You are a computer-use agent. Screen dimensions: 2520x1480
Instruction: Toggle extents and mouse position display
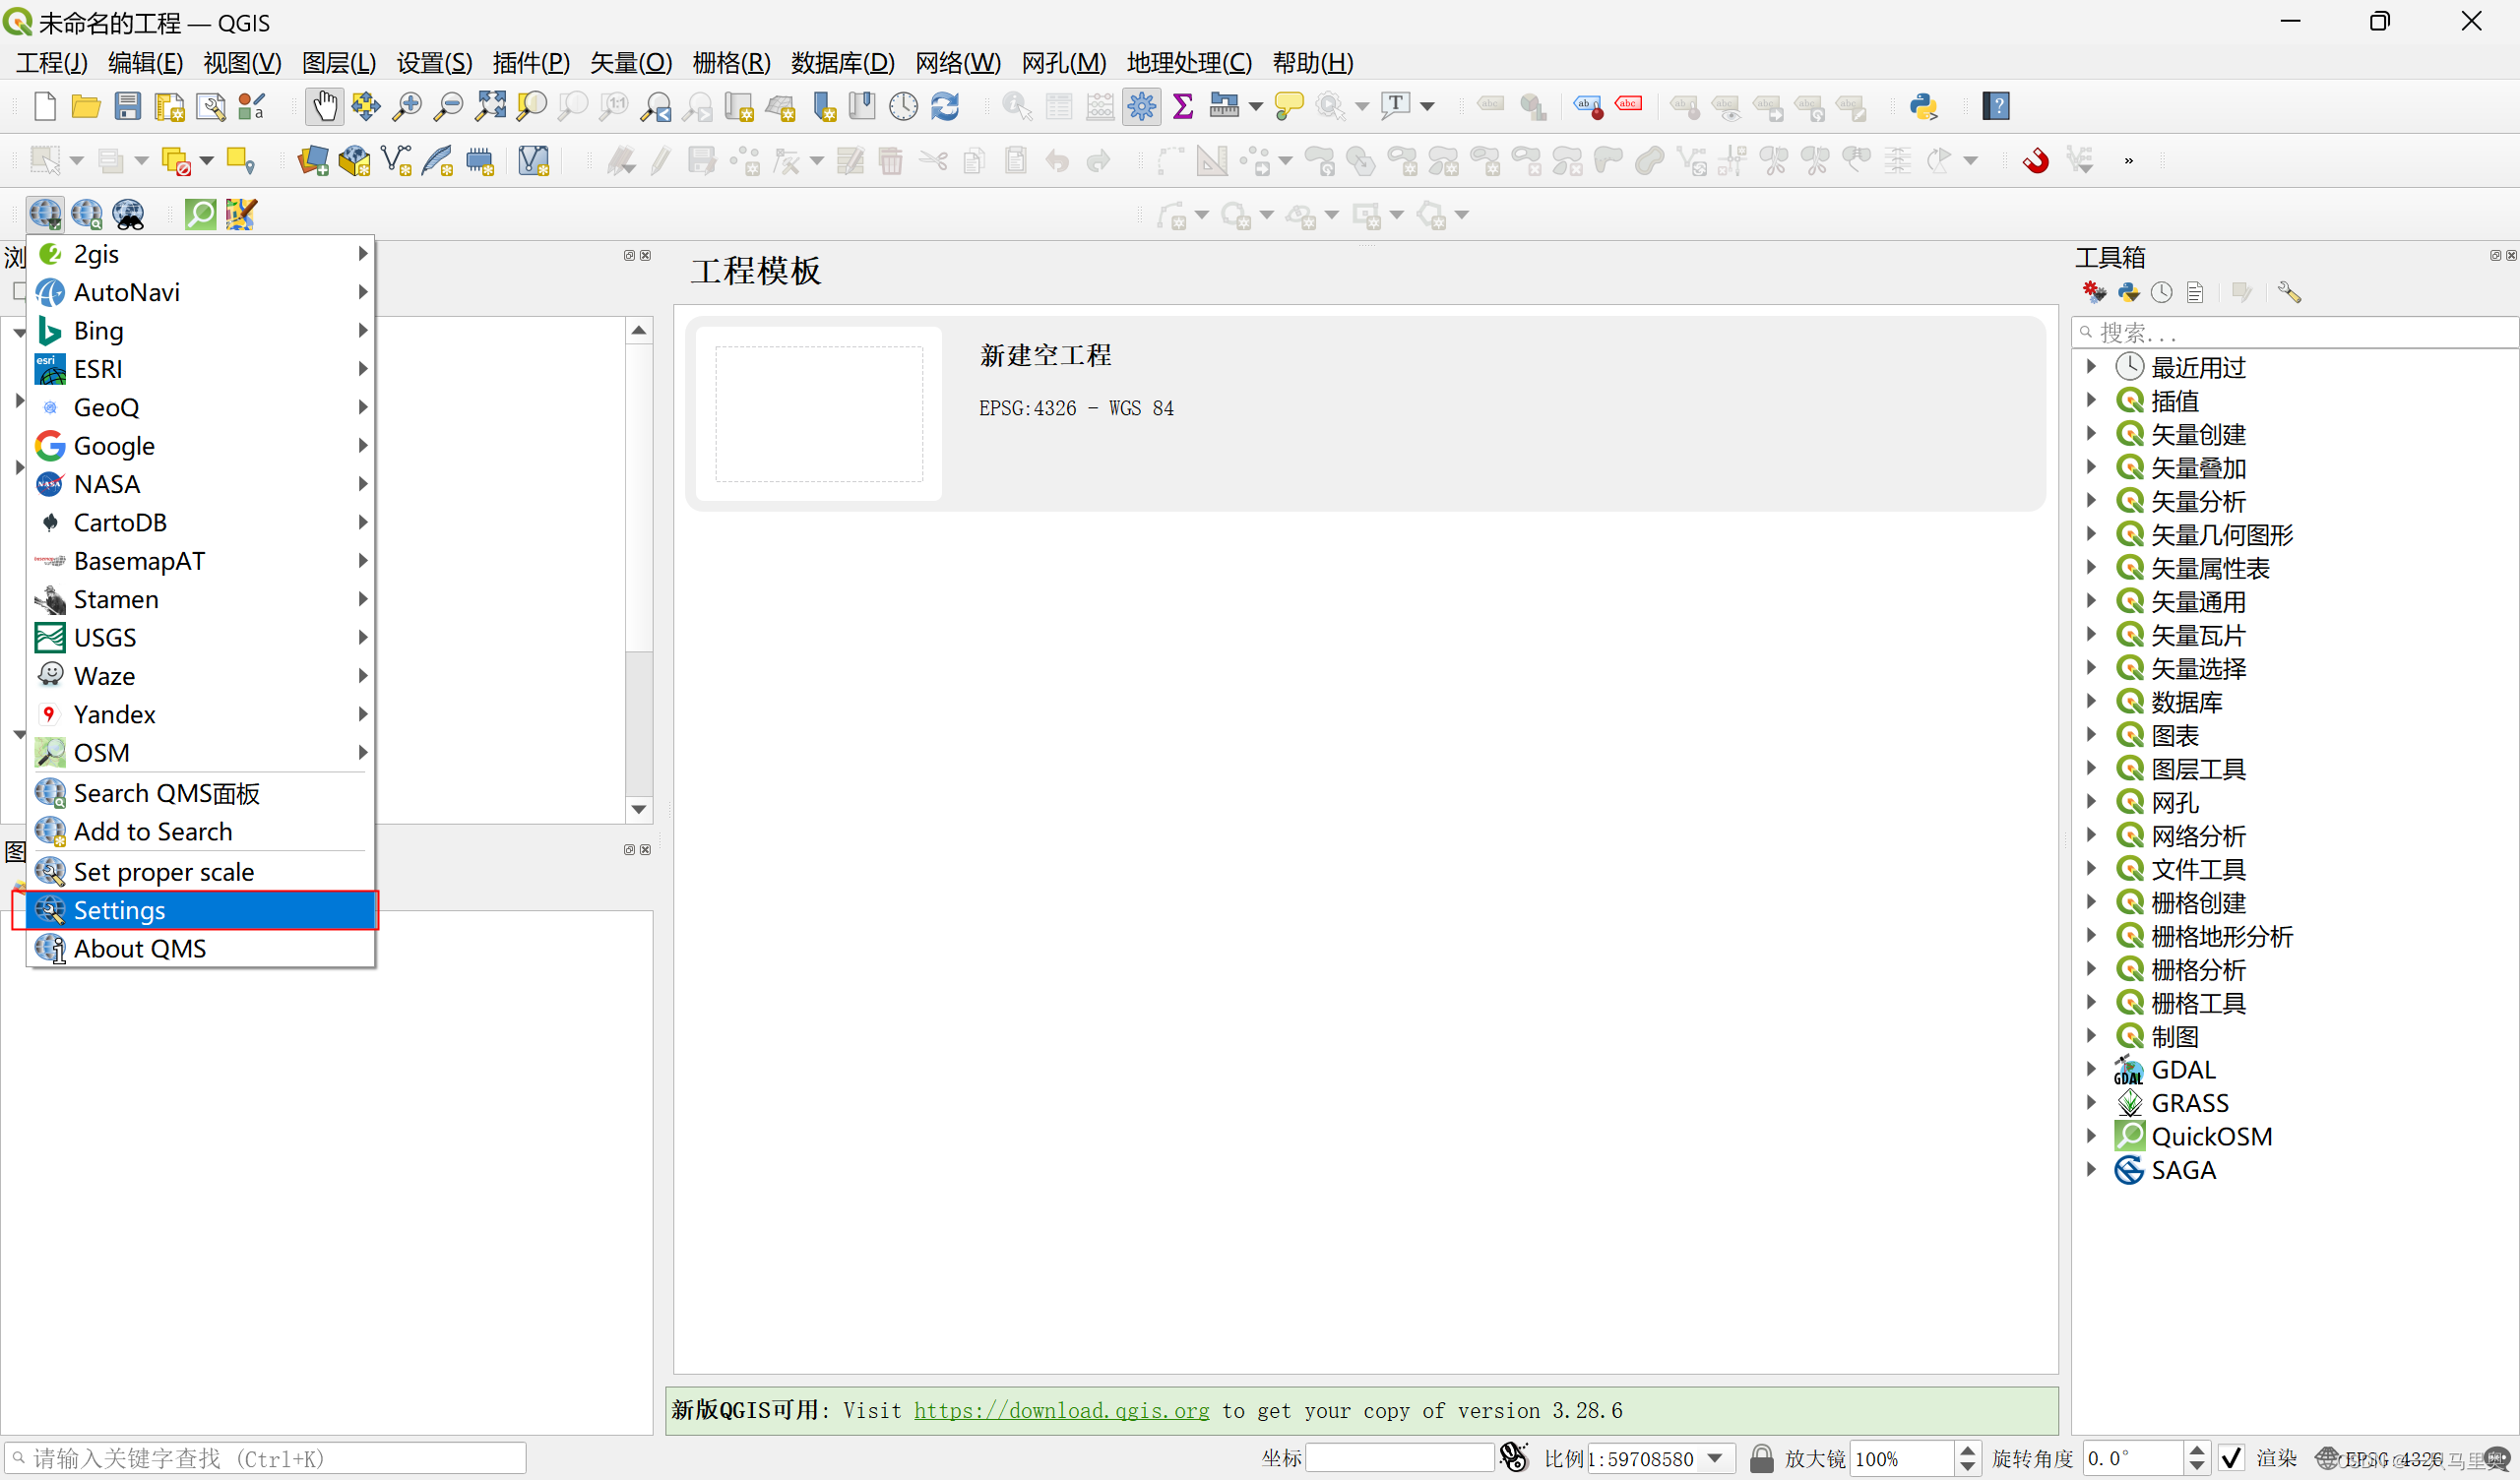pyautogui.click(x=1514, y=1458)
